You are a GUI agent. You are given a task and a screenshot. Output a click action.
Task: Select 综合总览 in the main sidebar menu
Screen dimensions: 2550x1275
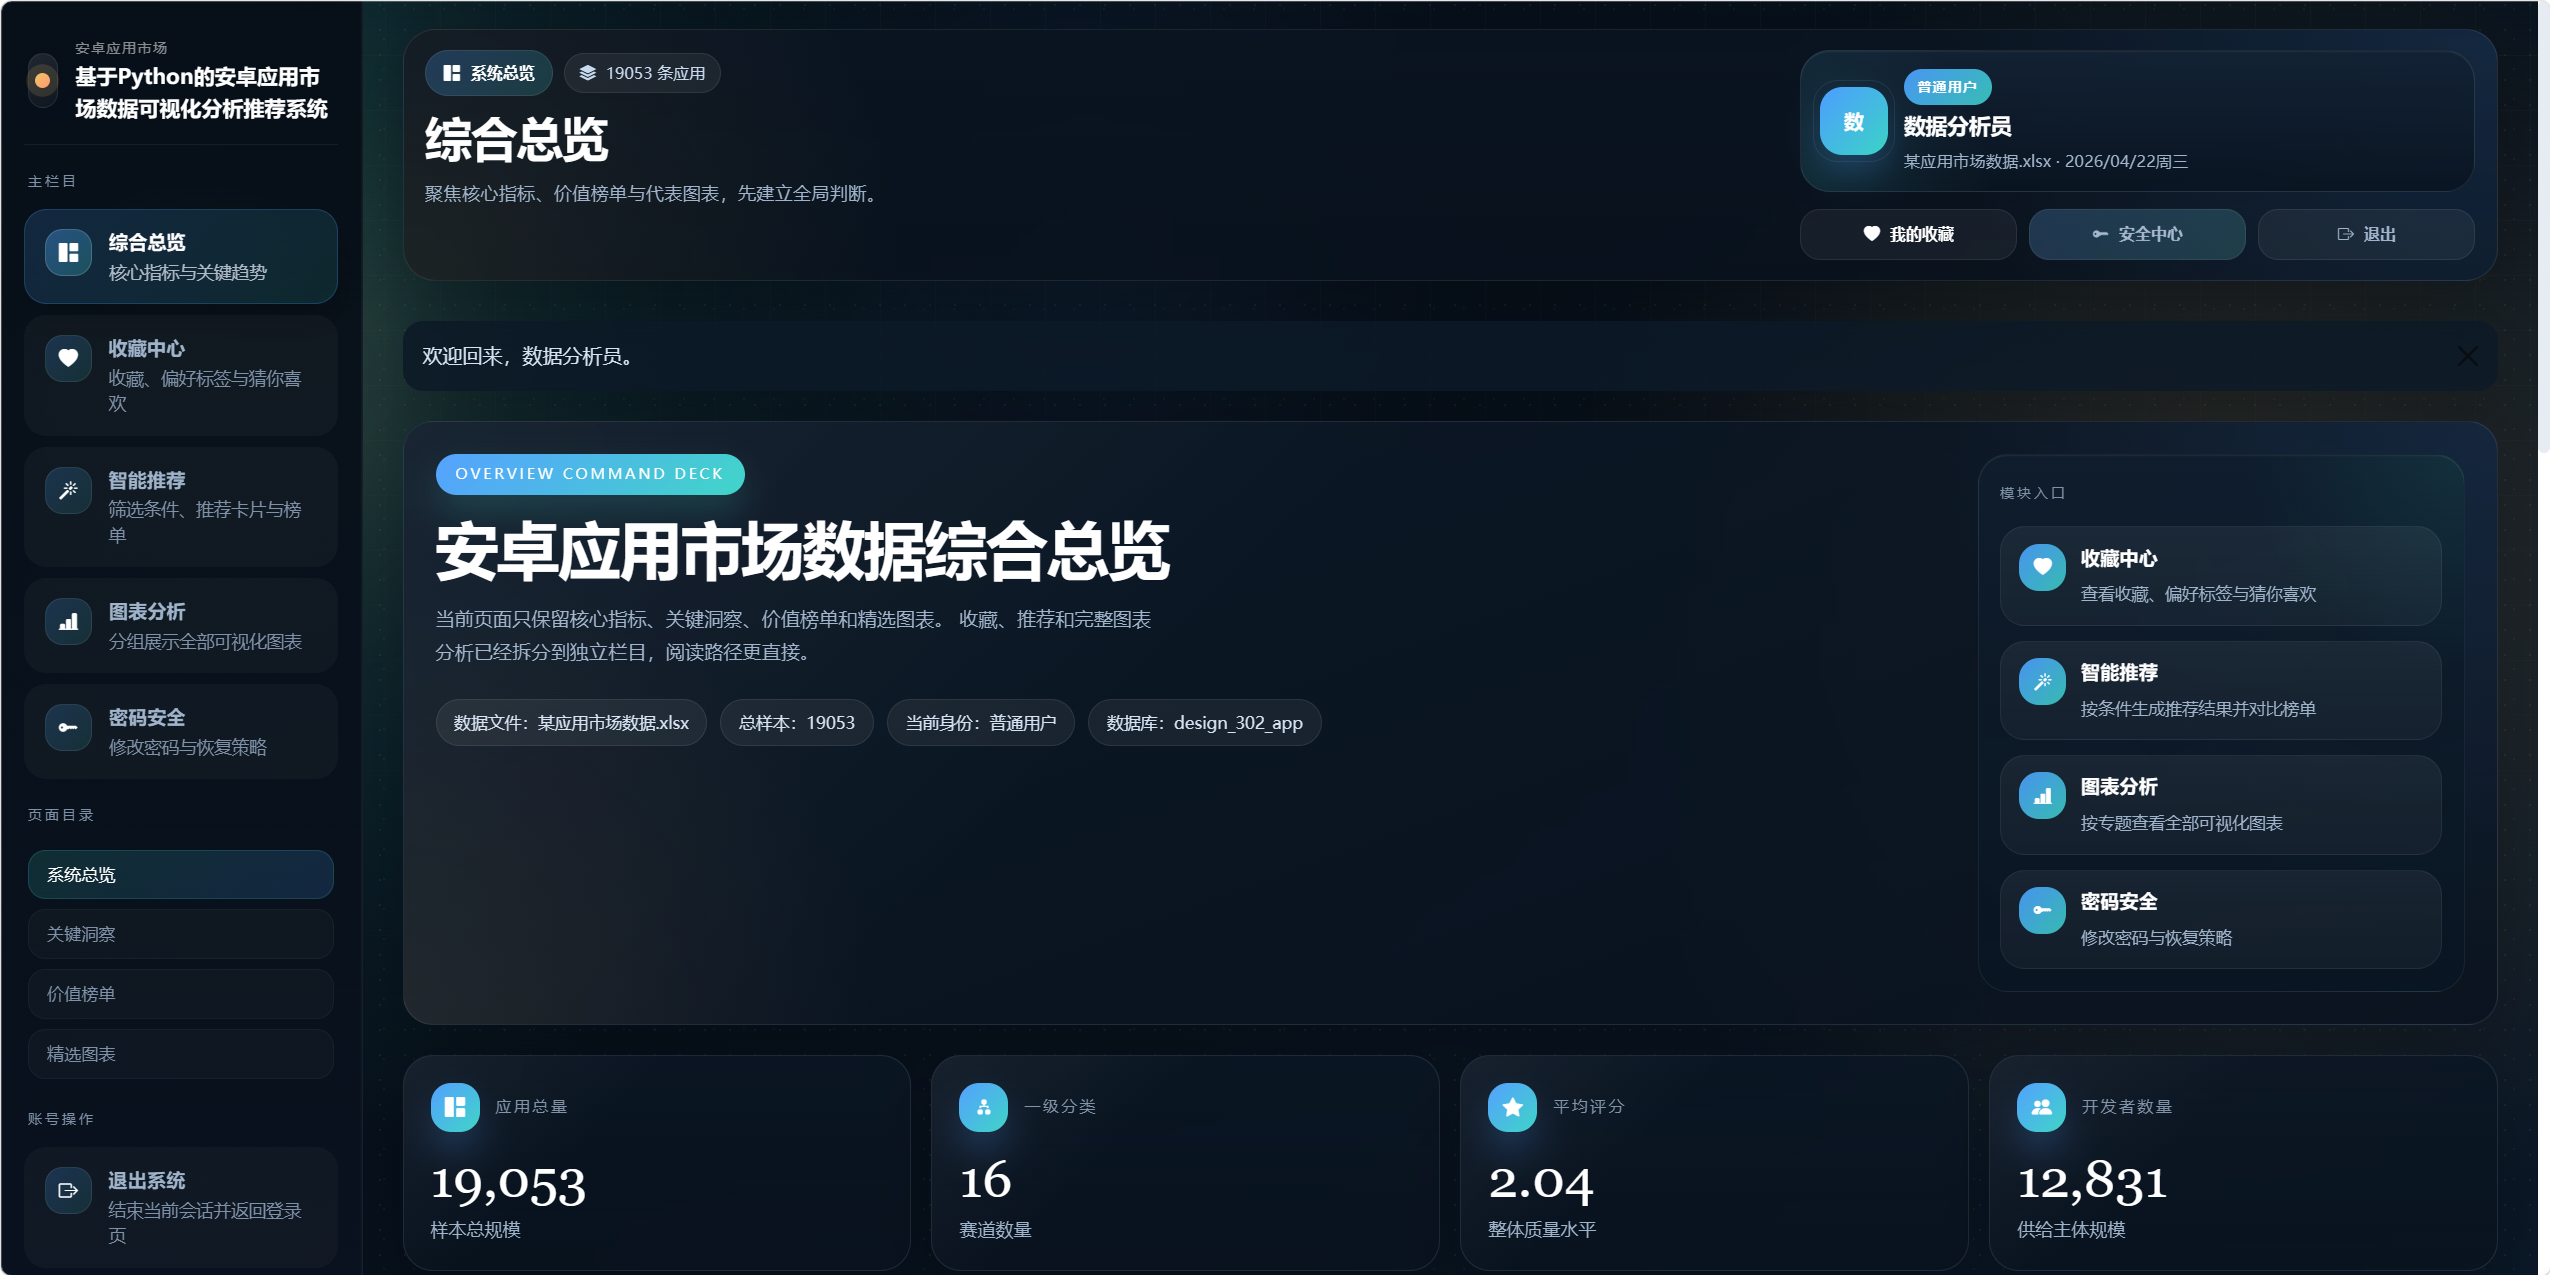180,256
